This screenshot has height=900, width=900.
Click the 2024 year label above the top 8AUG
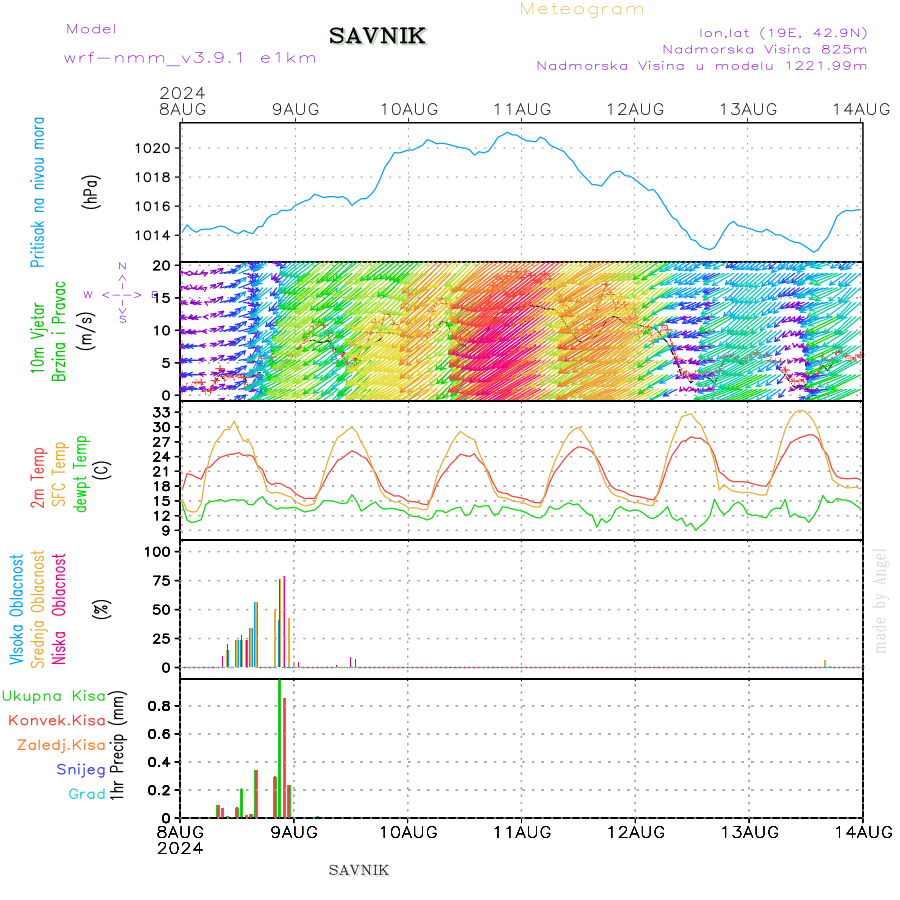(182, 93)
